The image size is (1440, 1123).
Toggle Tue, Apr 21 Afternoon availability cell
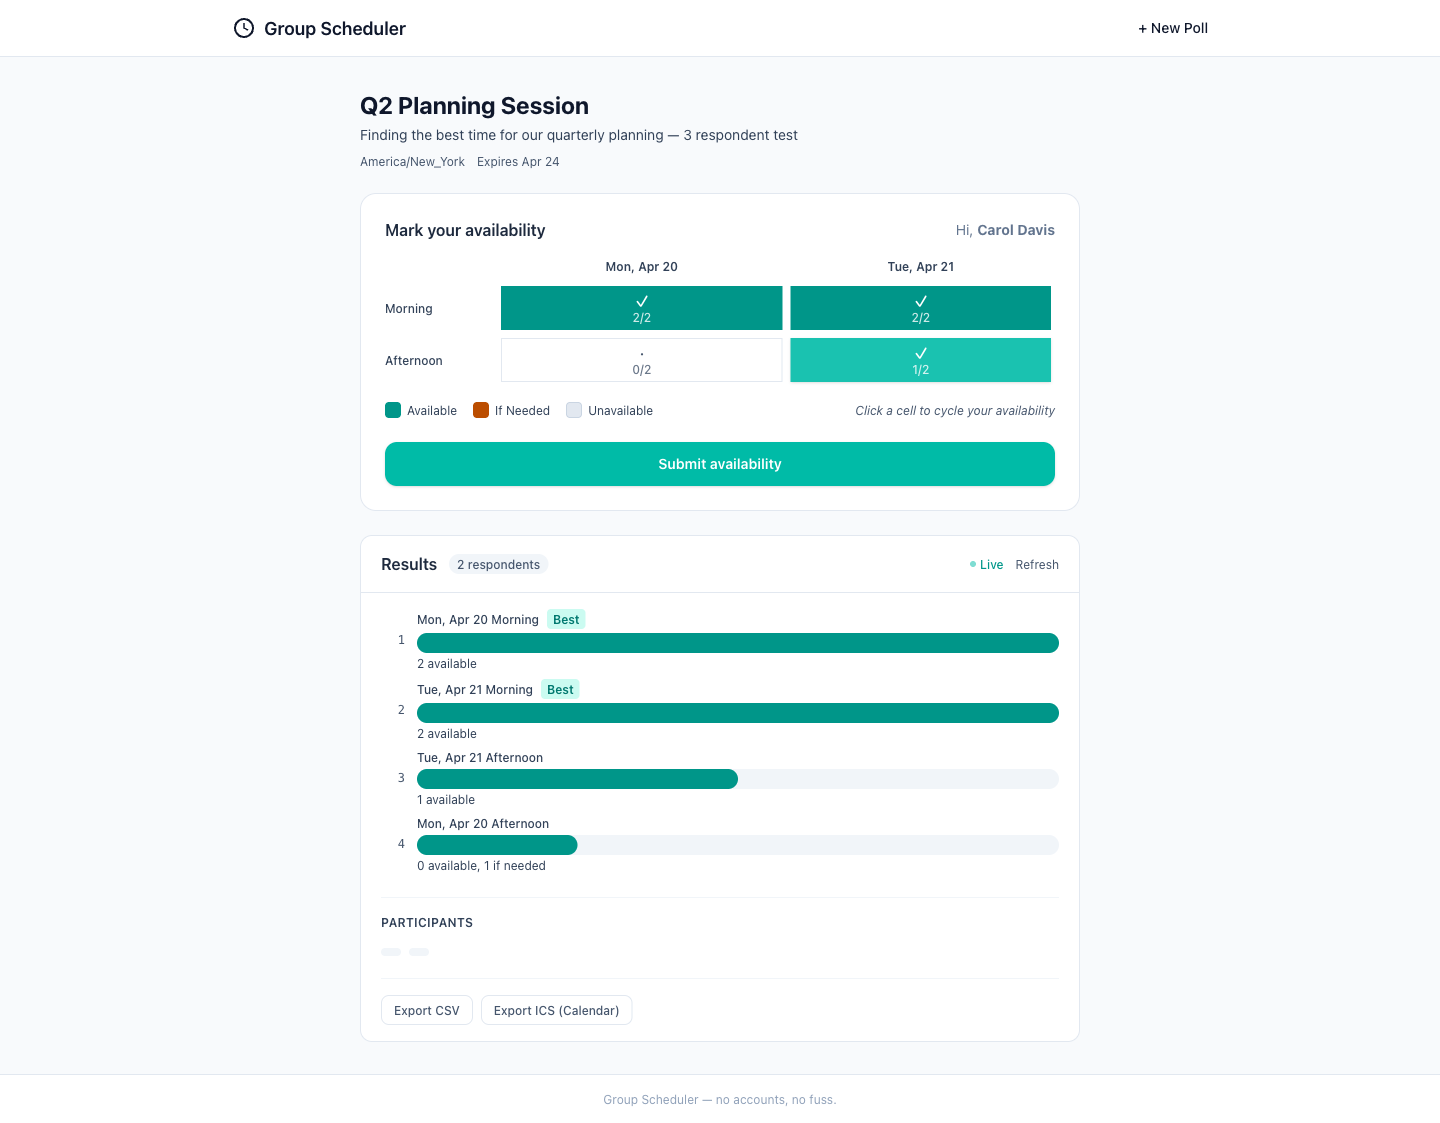coord(920,360)
